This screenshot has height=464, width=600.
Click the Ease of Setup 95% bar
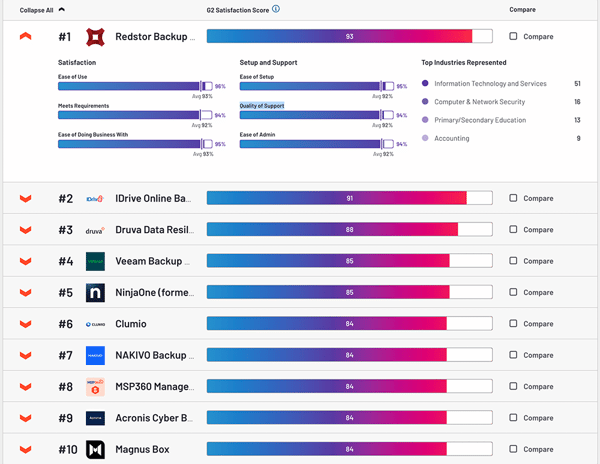[x=317, y=86]
